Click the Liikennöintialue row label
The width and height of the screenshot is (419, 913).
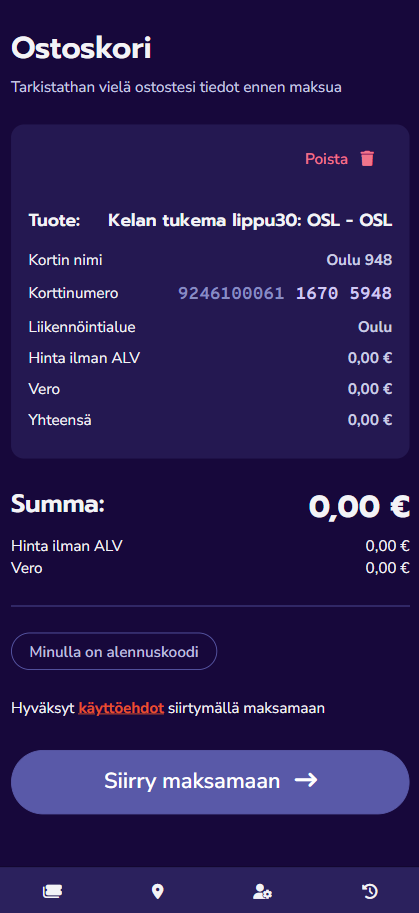coord(82,327)
